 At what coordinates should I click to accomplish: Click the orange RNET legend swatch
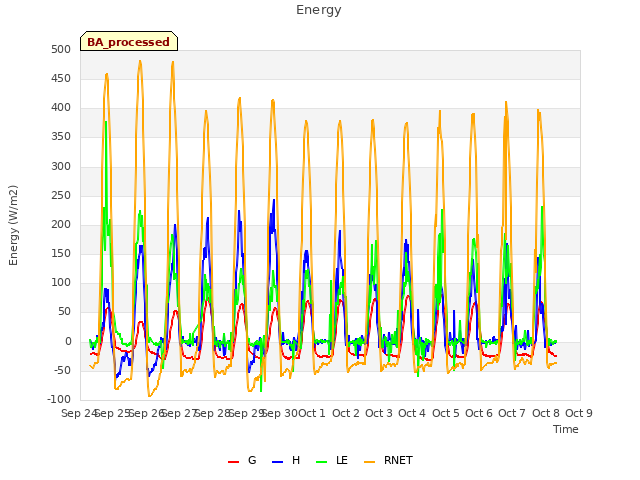369,462
